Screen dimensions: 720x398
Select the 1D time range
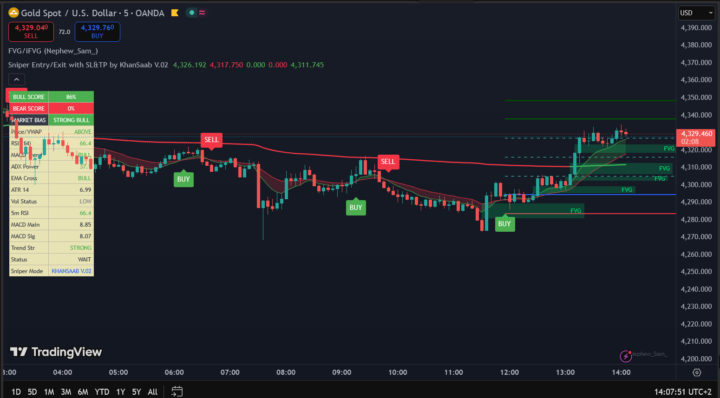coord(16,392)
